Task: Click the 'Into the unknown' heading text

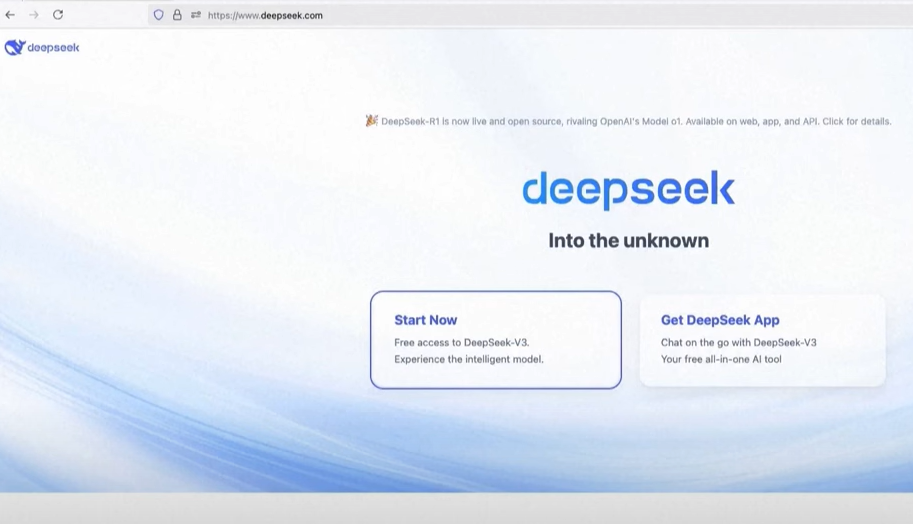Action: tap(629, 240)
